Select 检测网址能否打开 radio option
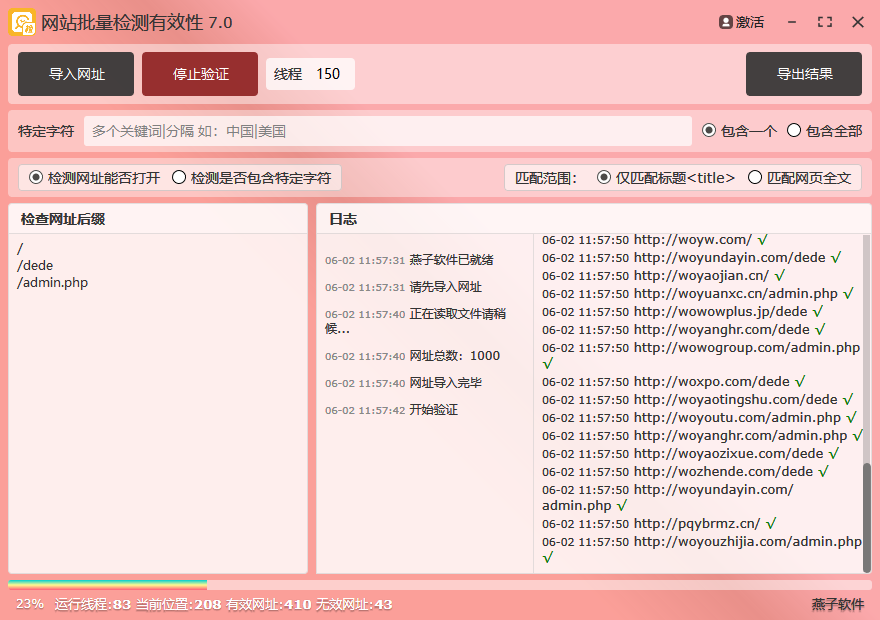Viewport: 880px width, 620px height. (x=94, y=178)
